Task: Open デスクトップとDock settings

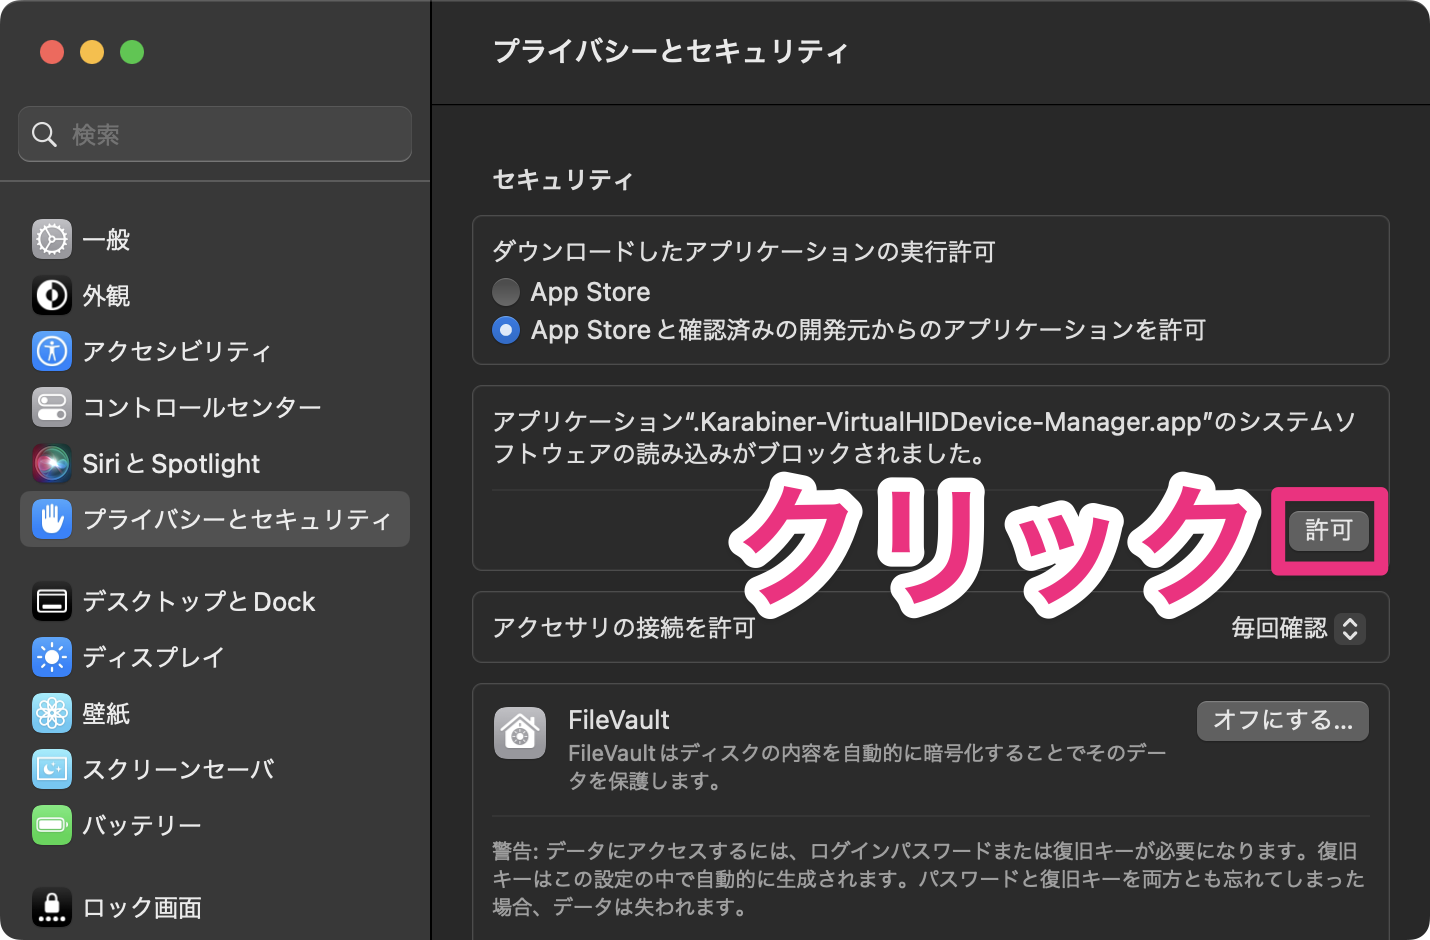Action: click(51, 601)
